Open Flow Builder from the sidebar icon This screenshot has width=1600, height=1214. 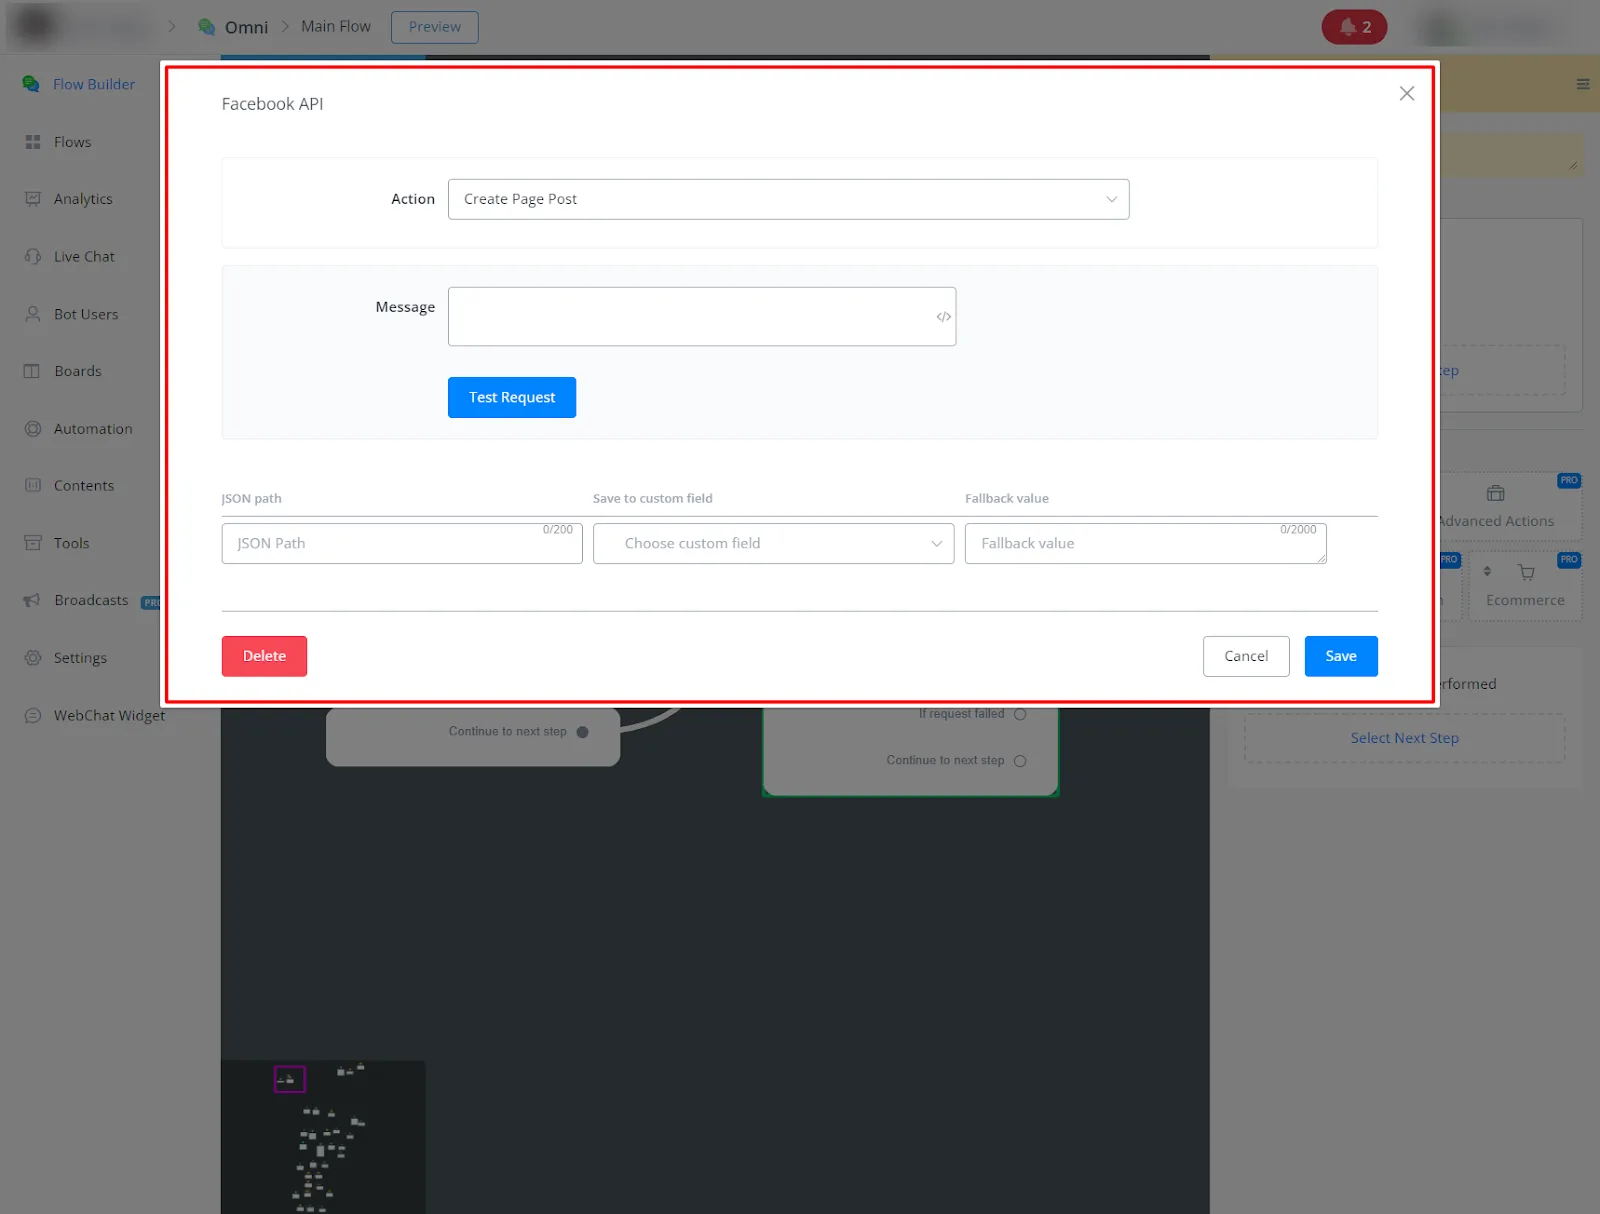click(31, 84)
